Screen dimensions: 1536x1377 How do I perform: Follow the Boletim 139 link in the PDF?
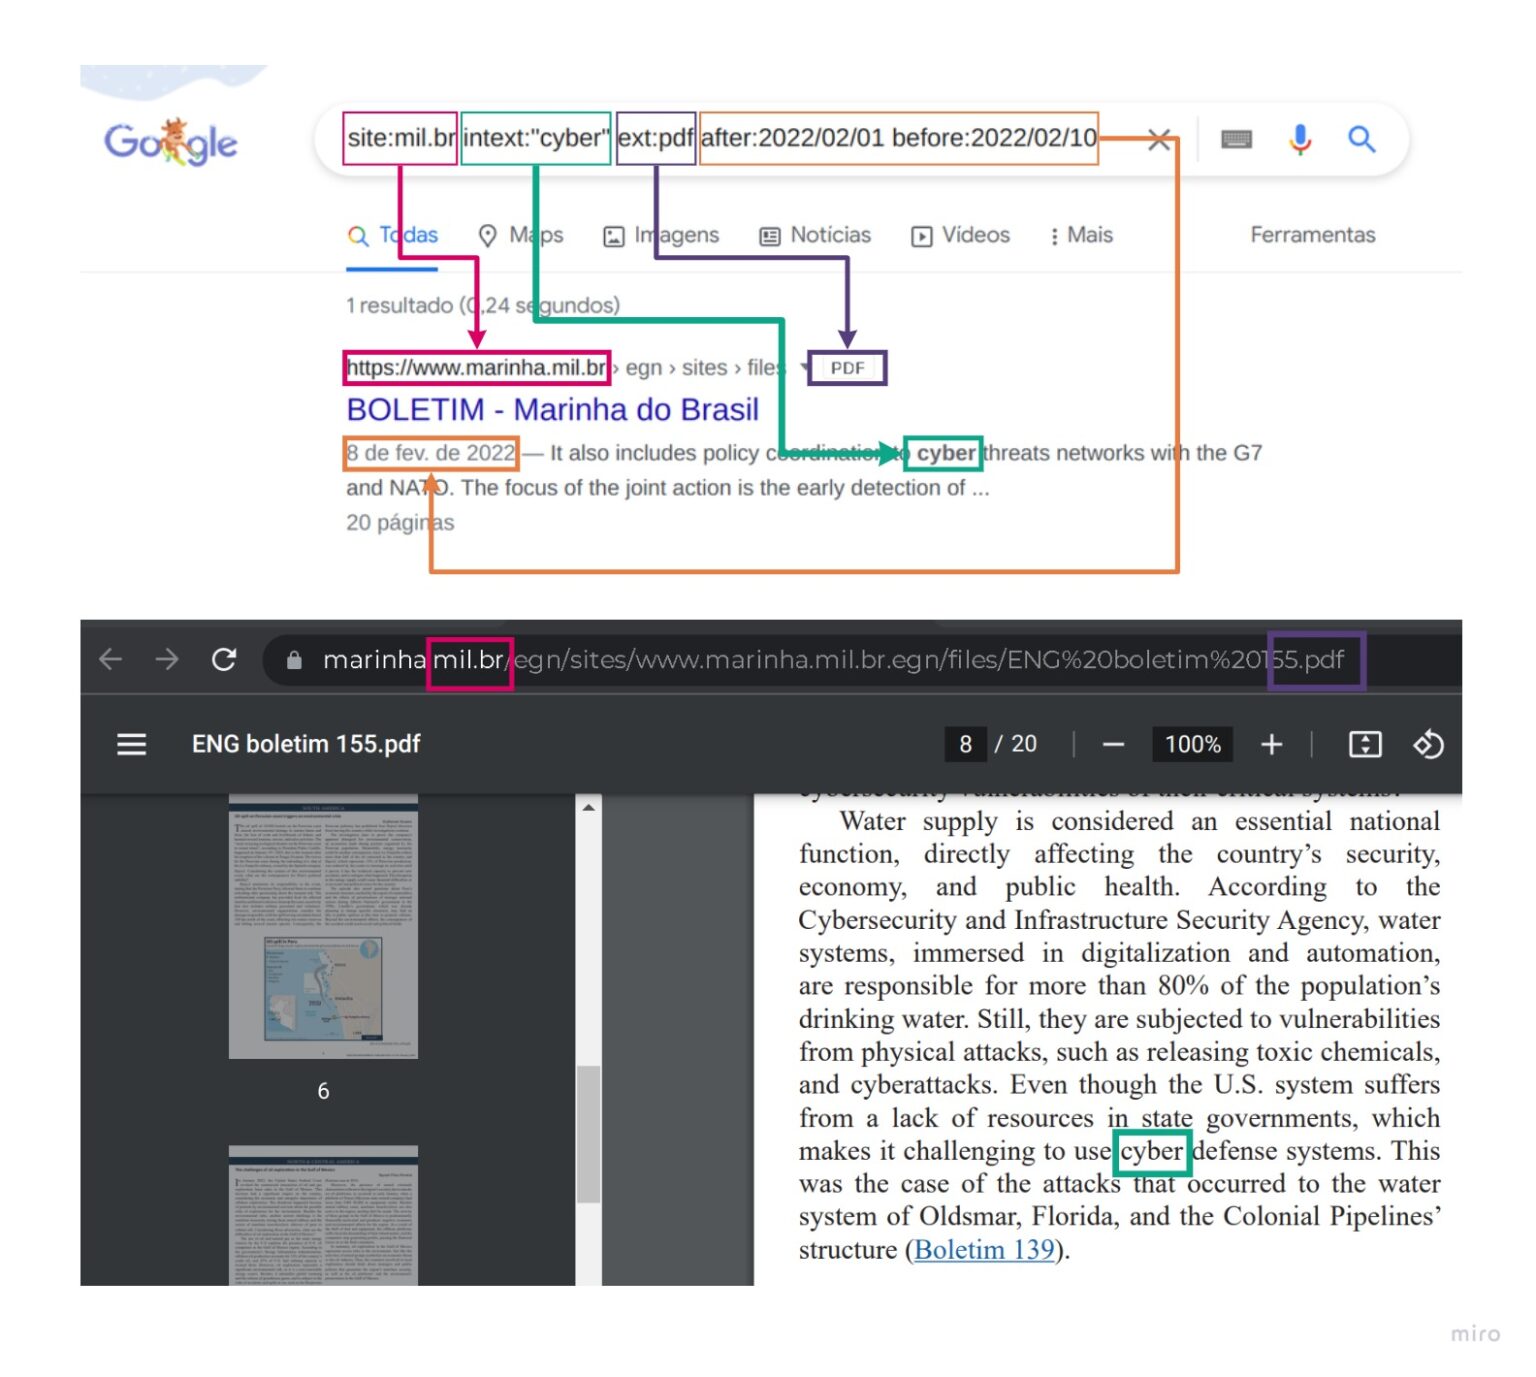pyautogui.click(x=983, y=1249)
